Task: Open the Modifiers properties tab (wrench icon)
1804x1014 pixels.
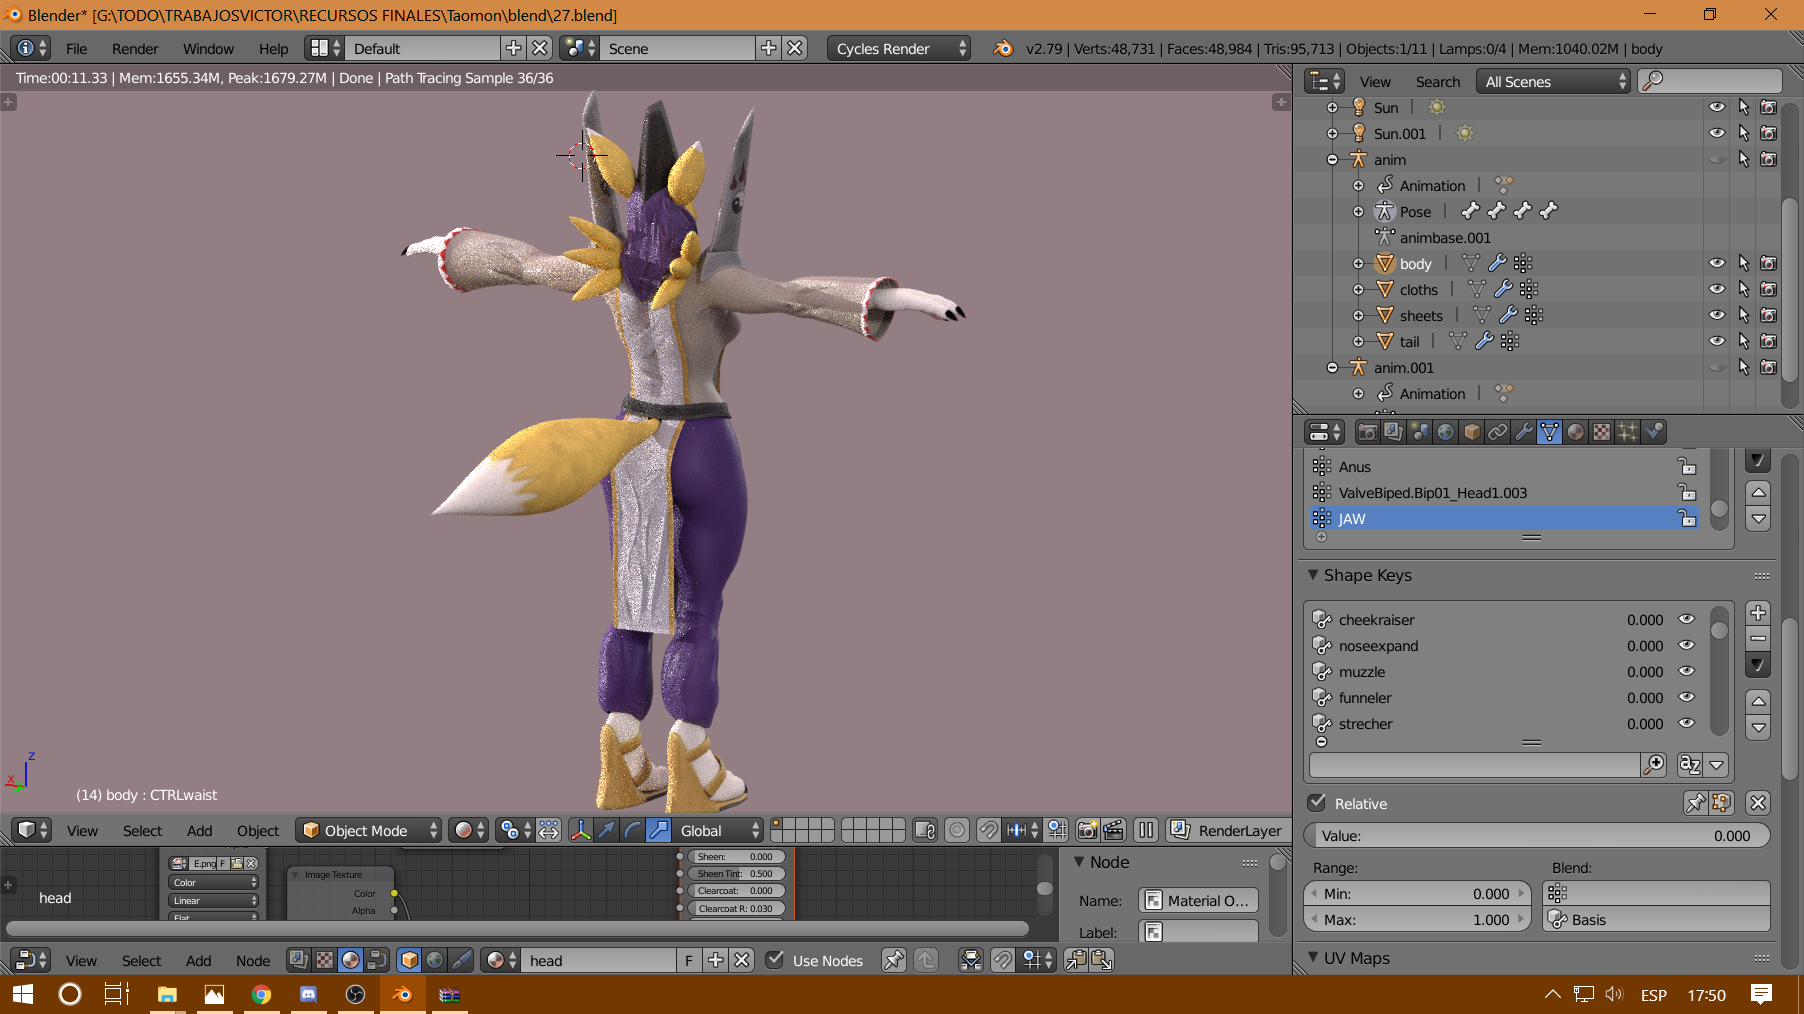Action: pos(1523,432)
